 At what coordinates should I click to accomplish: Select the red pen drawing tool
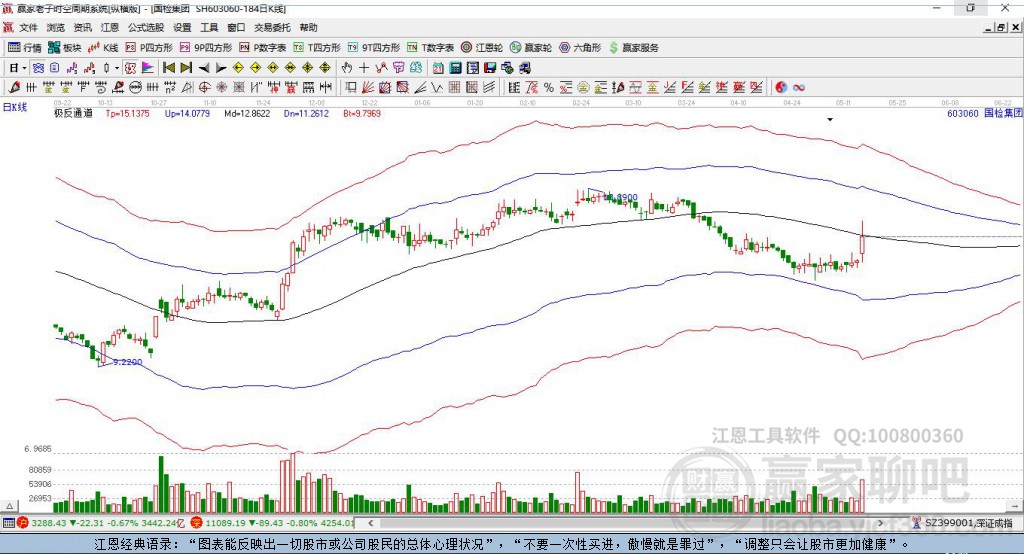(14, 88)
